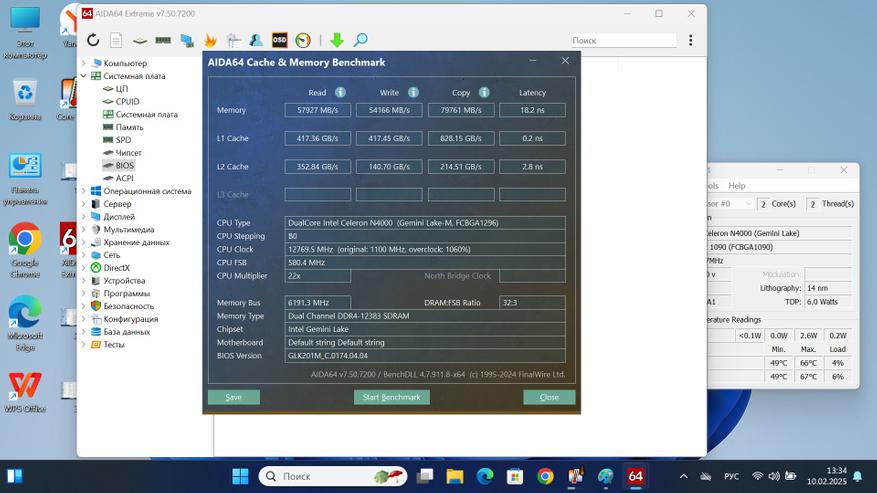This screenshot has width=877, height=493.
Task: Launch the System Stability Test flame icon
Action: (x=210, y=40)
